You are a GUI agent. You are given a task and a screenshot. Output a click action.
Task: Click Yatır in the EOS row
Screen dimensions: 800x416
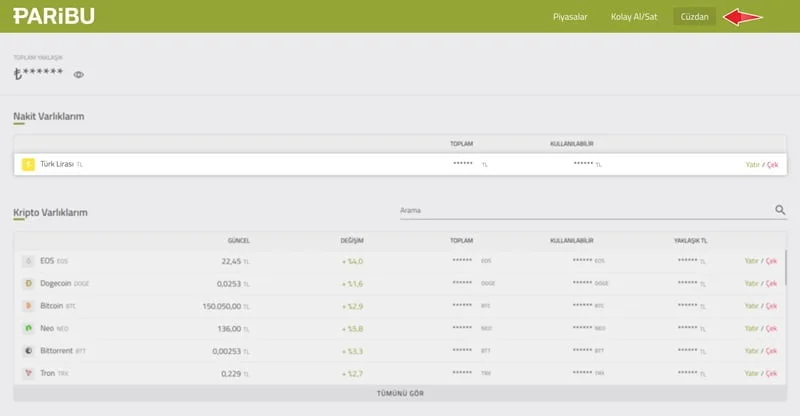752,261
